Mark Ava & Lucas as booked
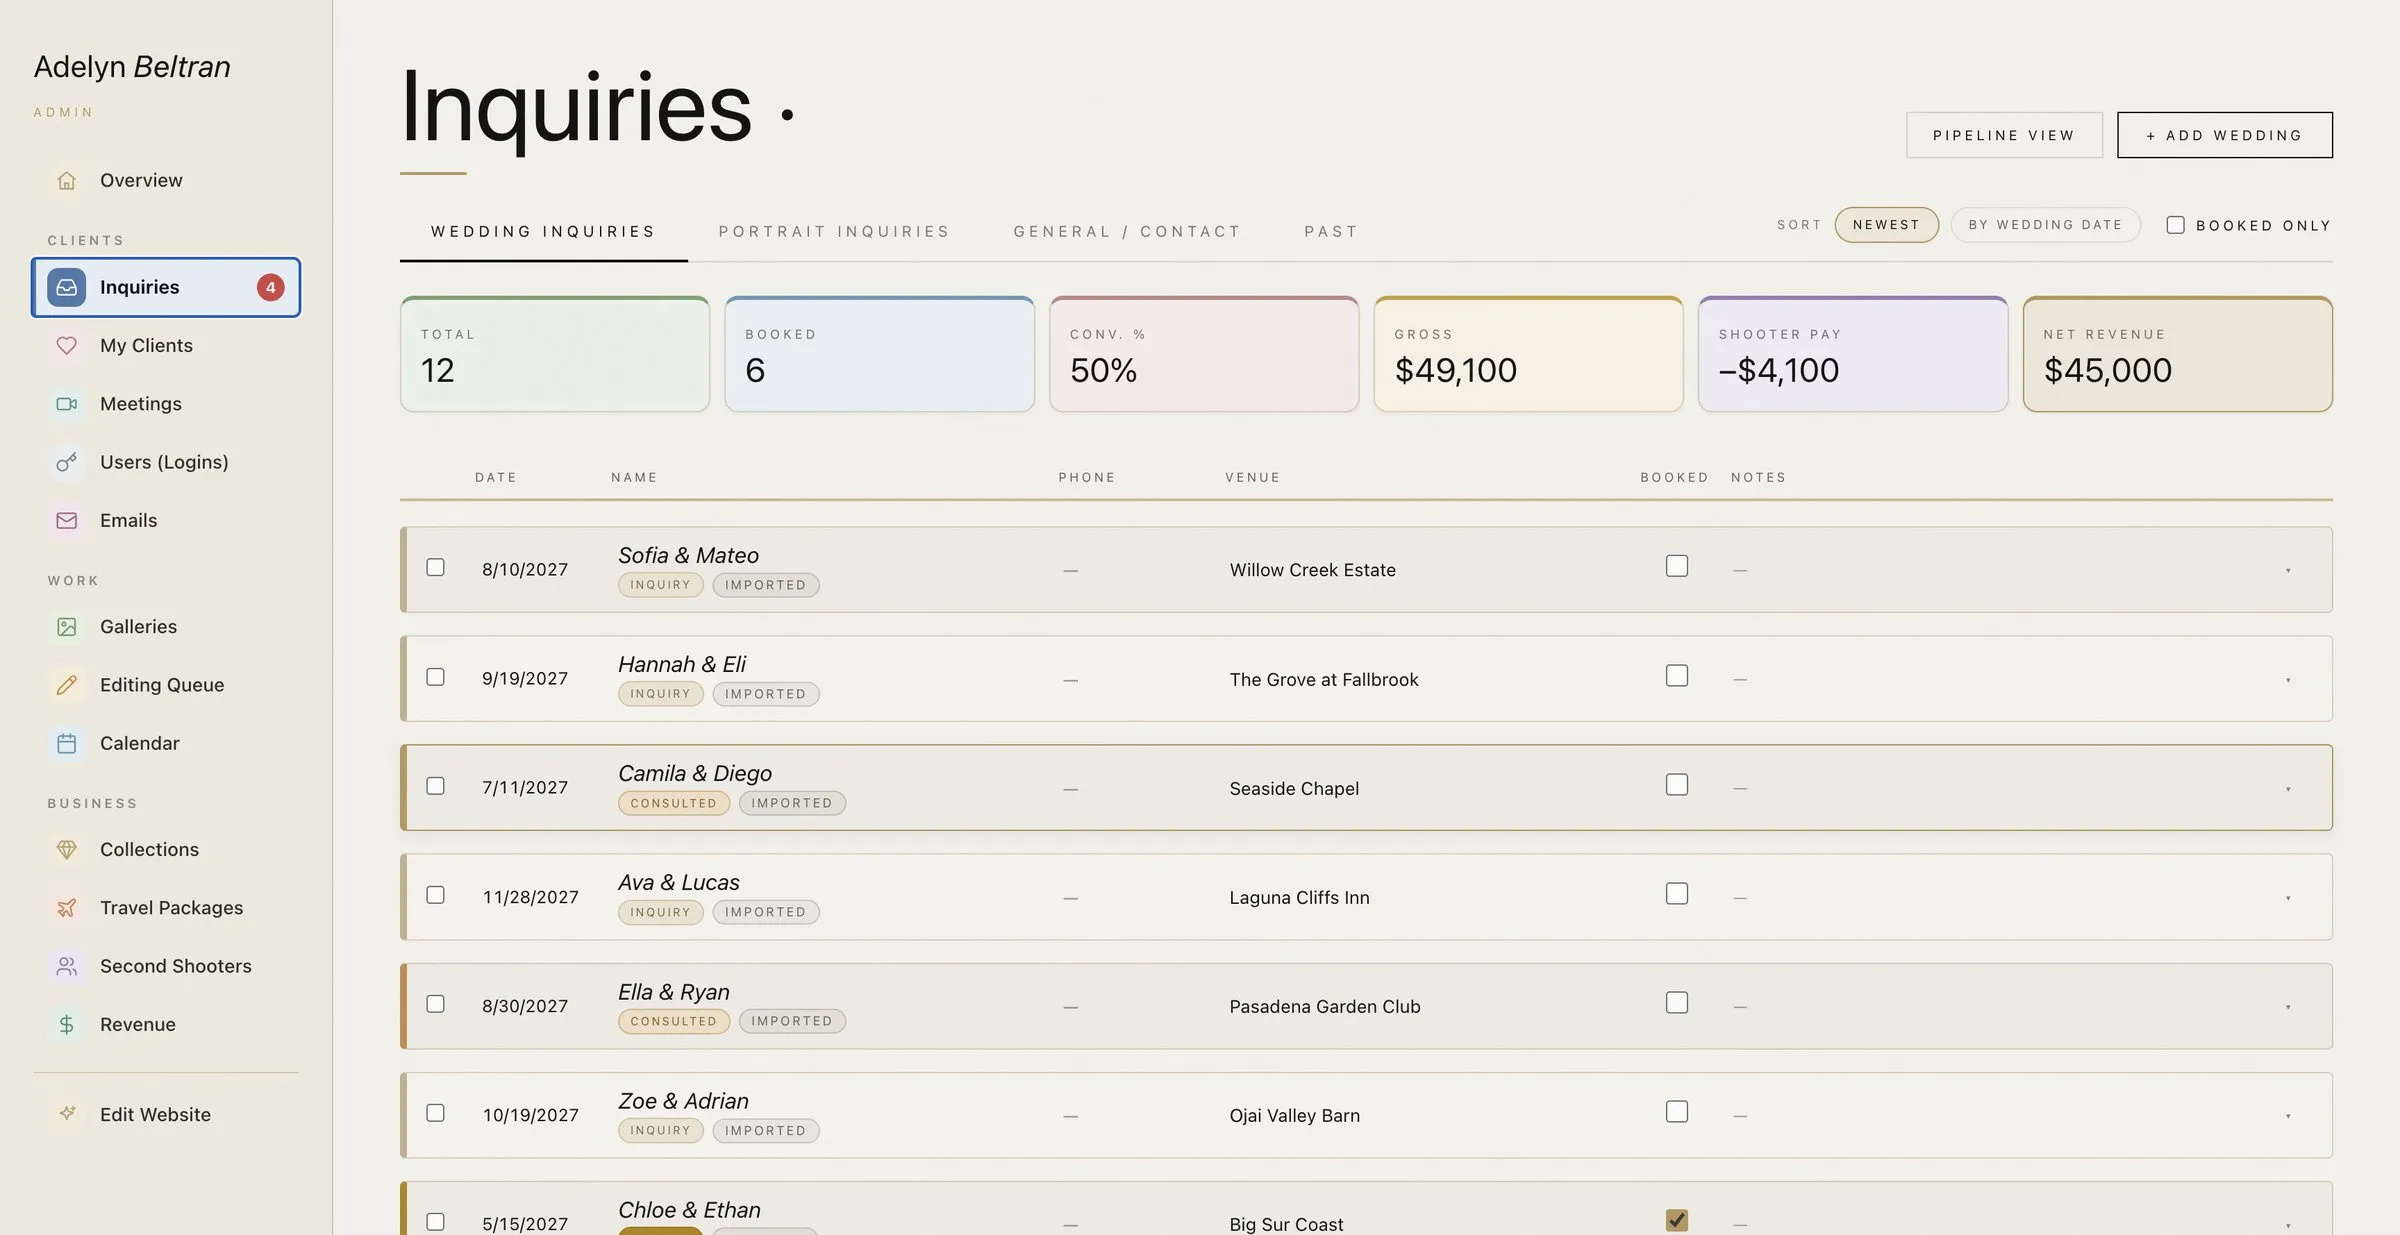This screenshot has width=2400, height=1235. tap(1677, 894)
